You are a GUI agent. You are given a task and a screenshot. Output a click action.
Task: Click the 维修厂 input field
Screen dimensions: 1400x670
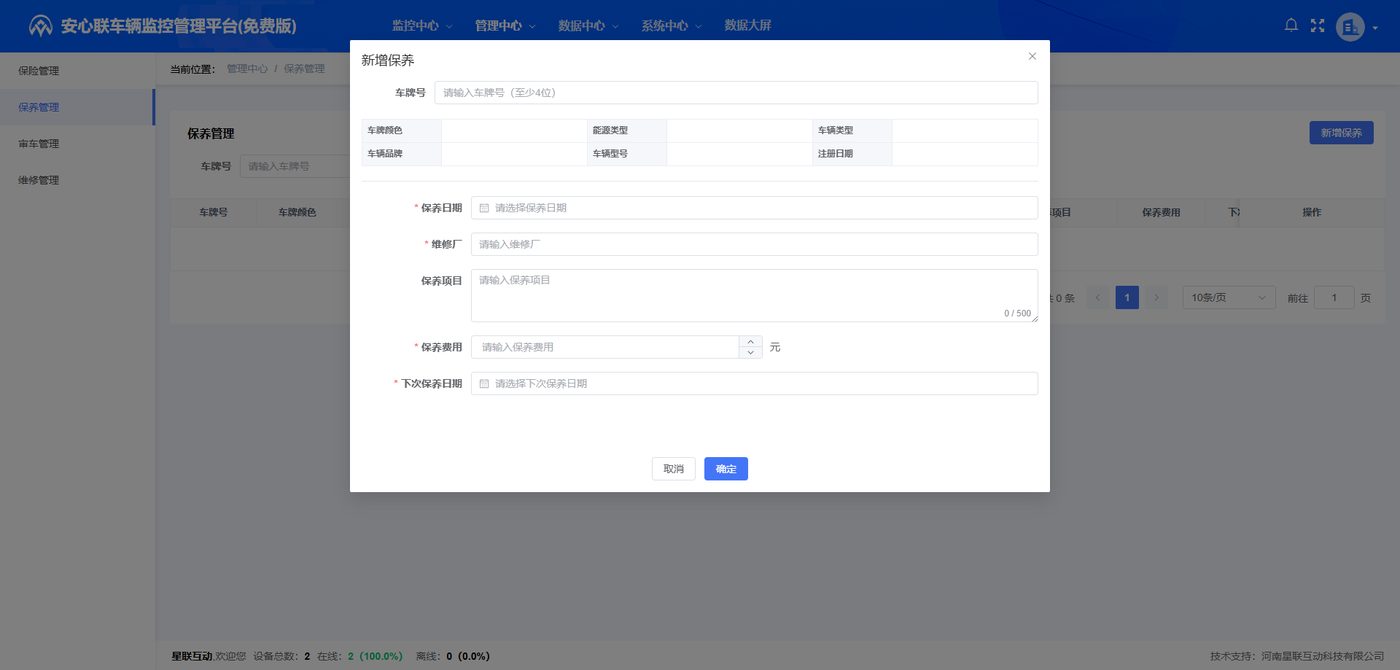[x=754, y=244]
